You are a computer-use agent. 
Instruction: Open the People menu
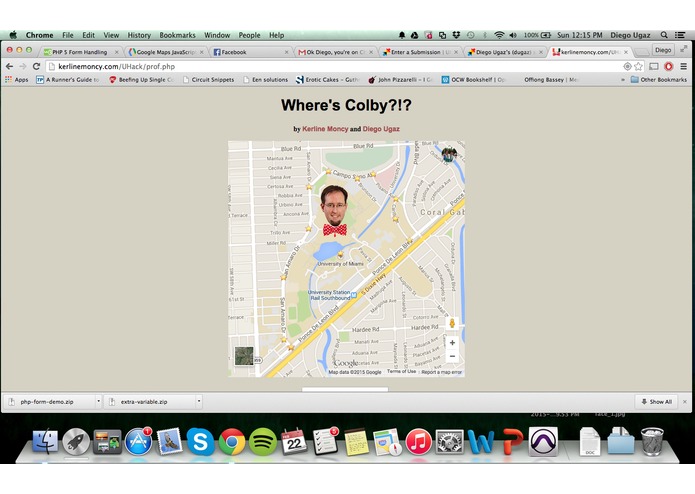point(250,35)
